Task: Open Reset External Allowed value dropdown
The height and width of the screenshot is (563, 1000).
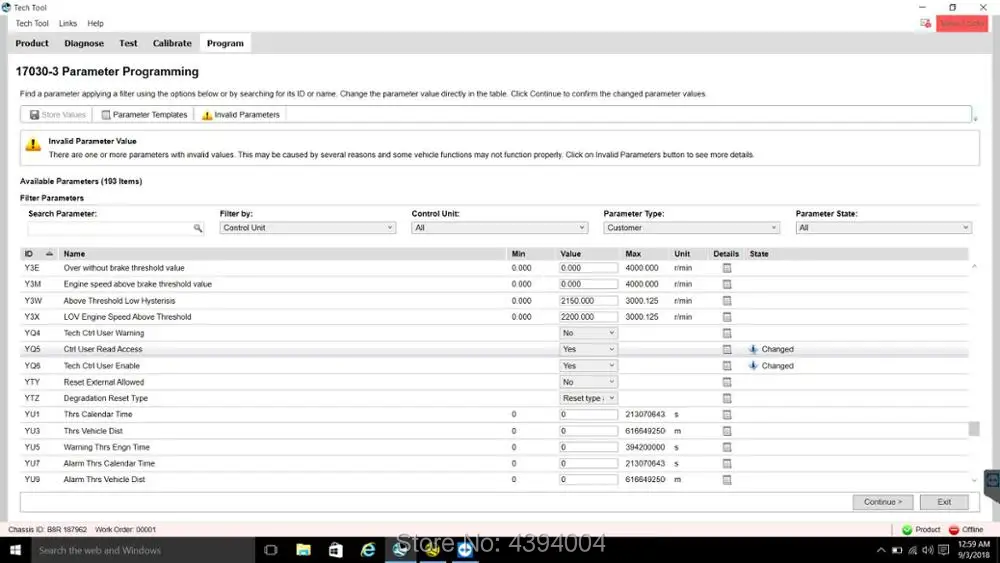Action: tap(588, 382)
